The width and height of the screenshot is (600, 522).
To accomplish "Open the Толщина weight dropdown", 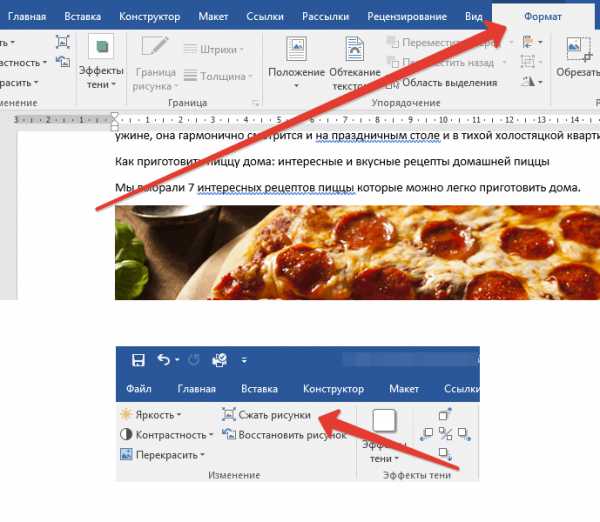I will 218,76.
